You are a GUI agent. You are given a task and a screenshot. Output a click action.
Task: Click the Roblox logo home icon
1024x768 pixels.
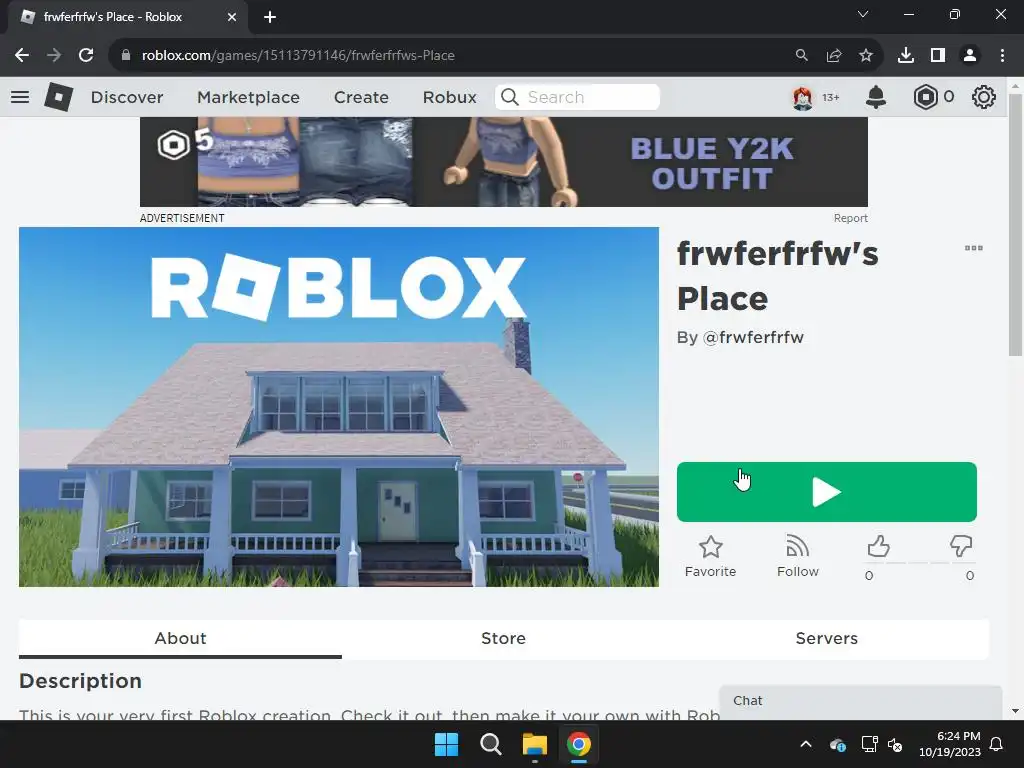58,97
